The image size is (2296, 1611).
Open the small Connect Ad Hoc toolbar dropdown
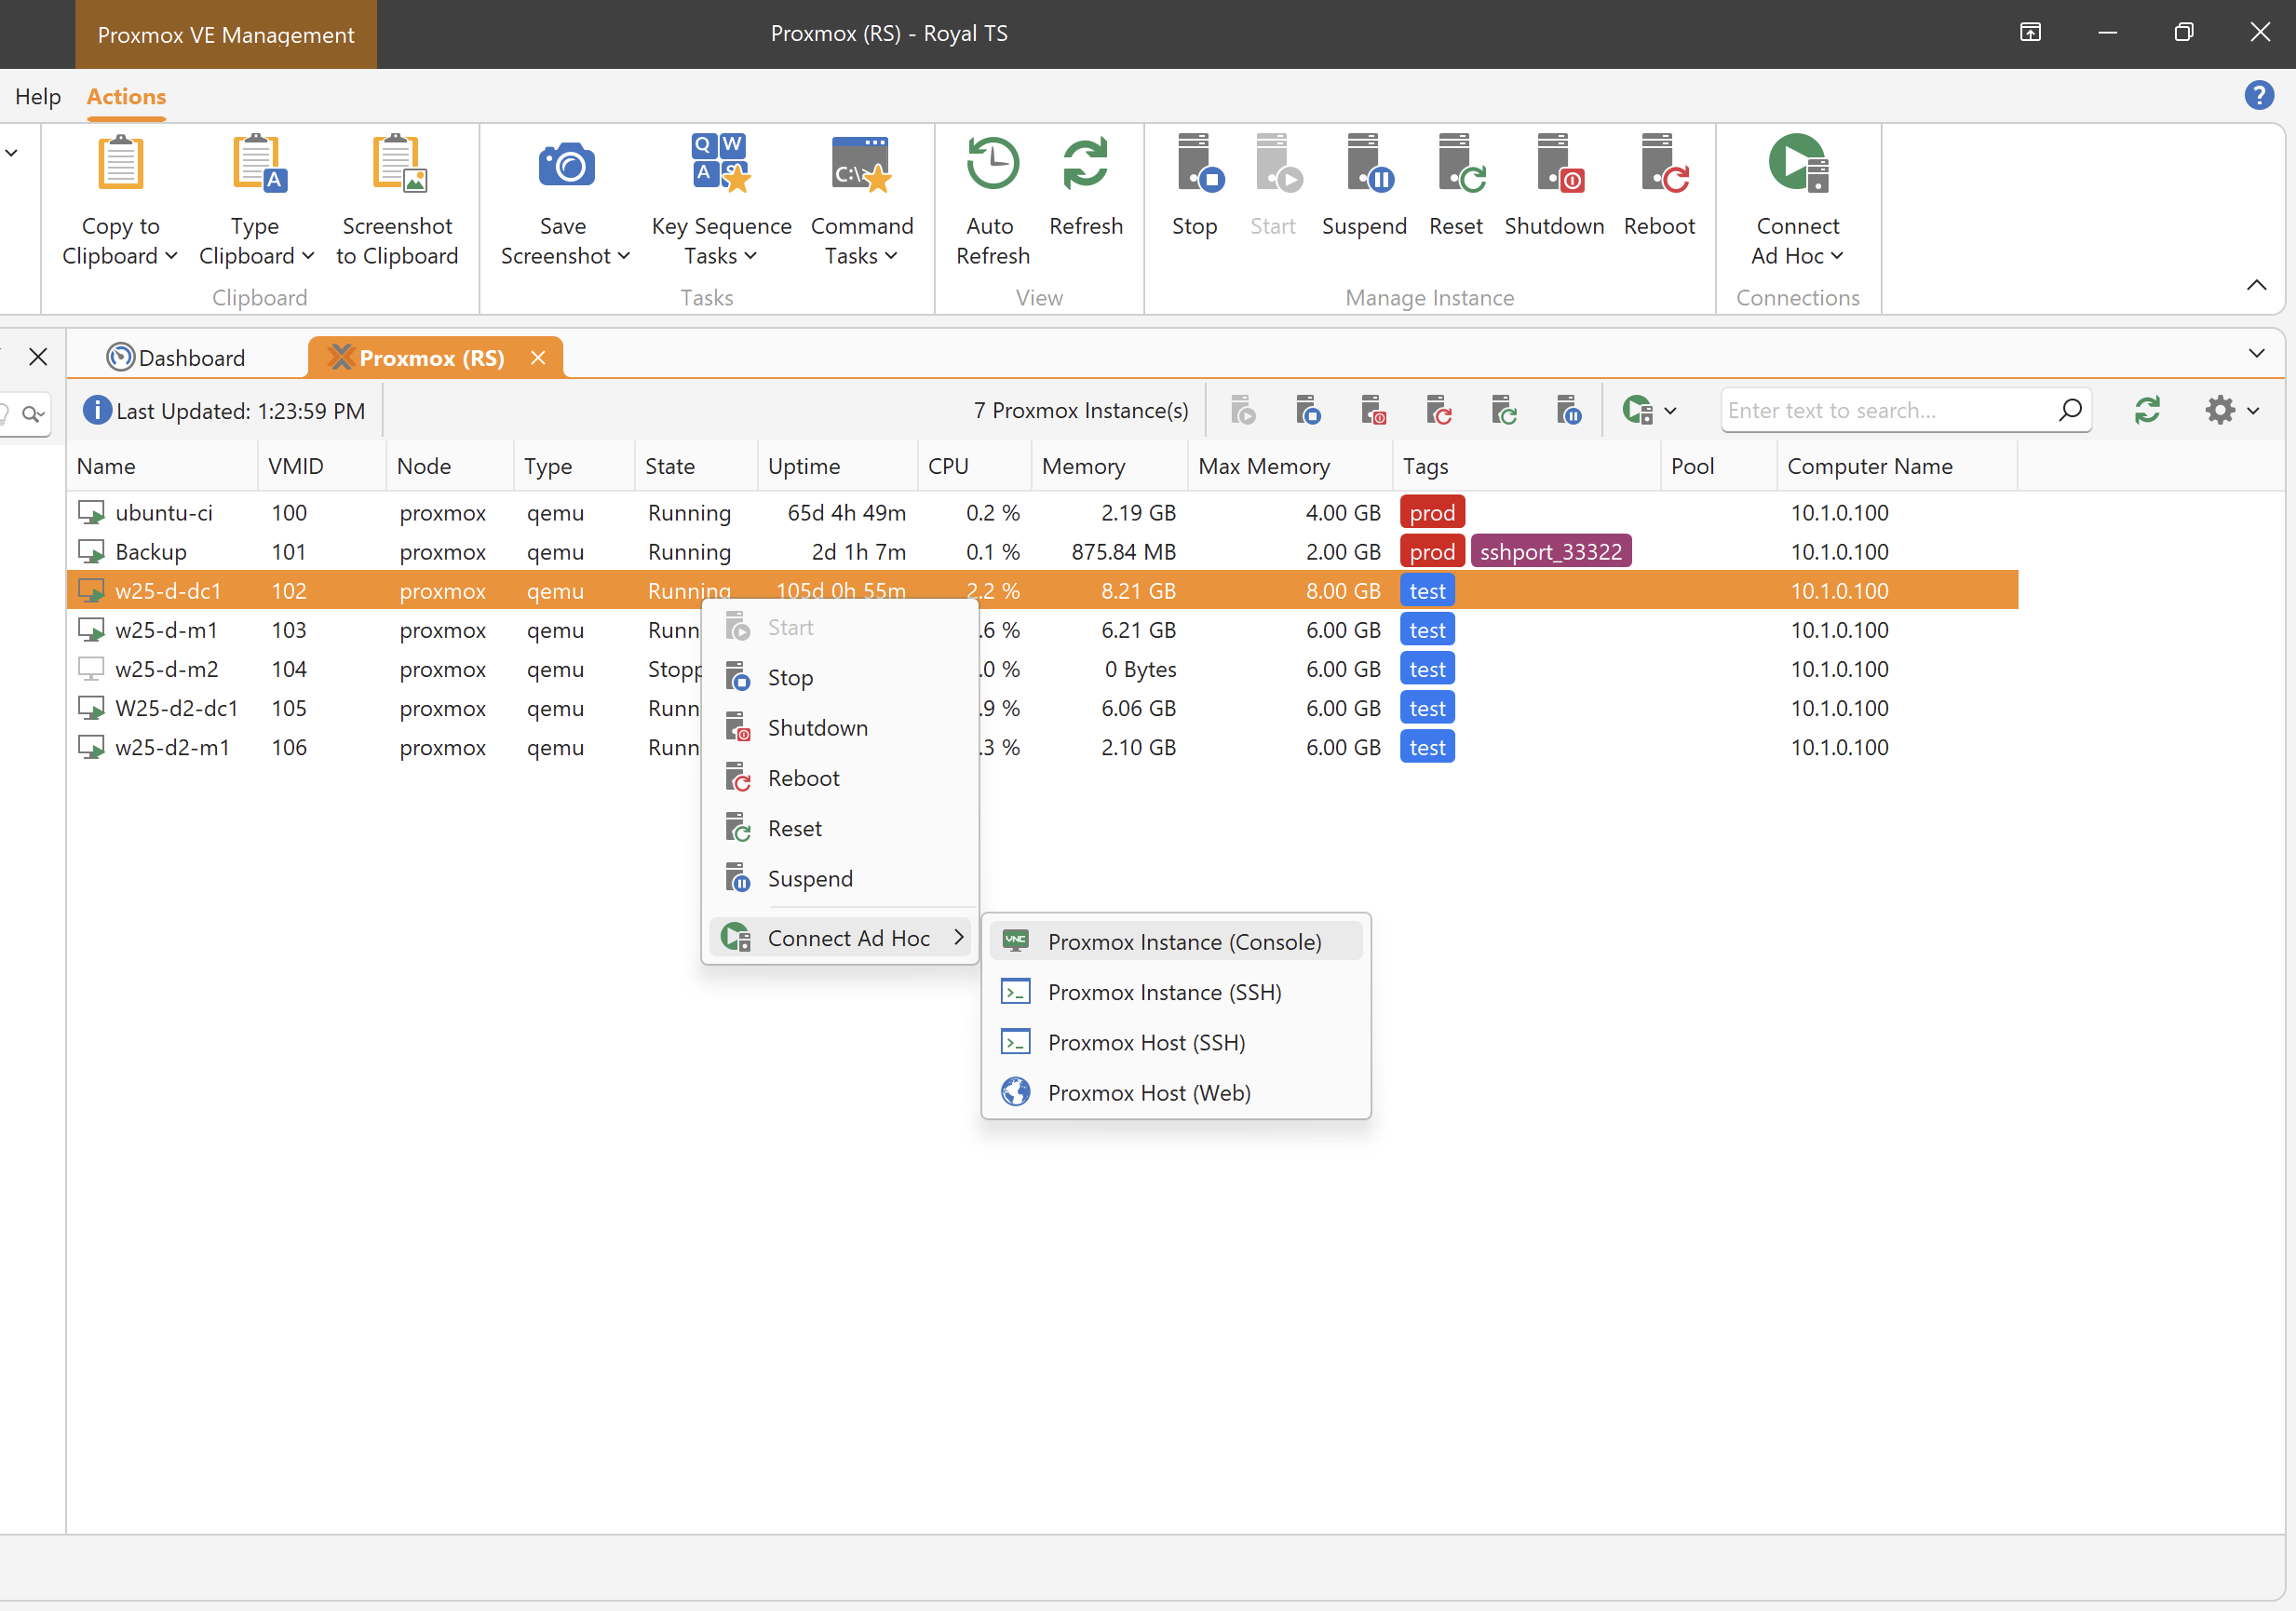[x=1650, y=410]
